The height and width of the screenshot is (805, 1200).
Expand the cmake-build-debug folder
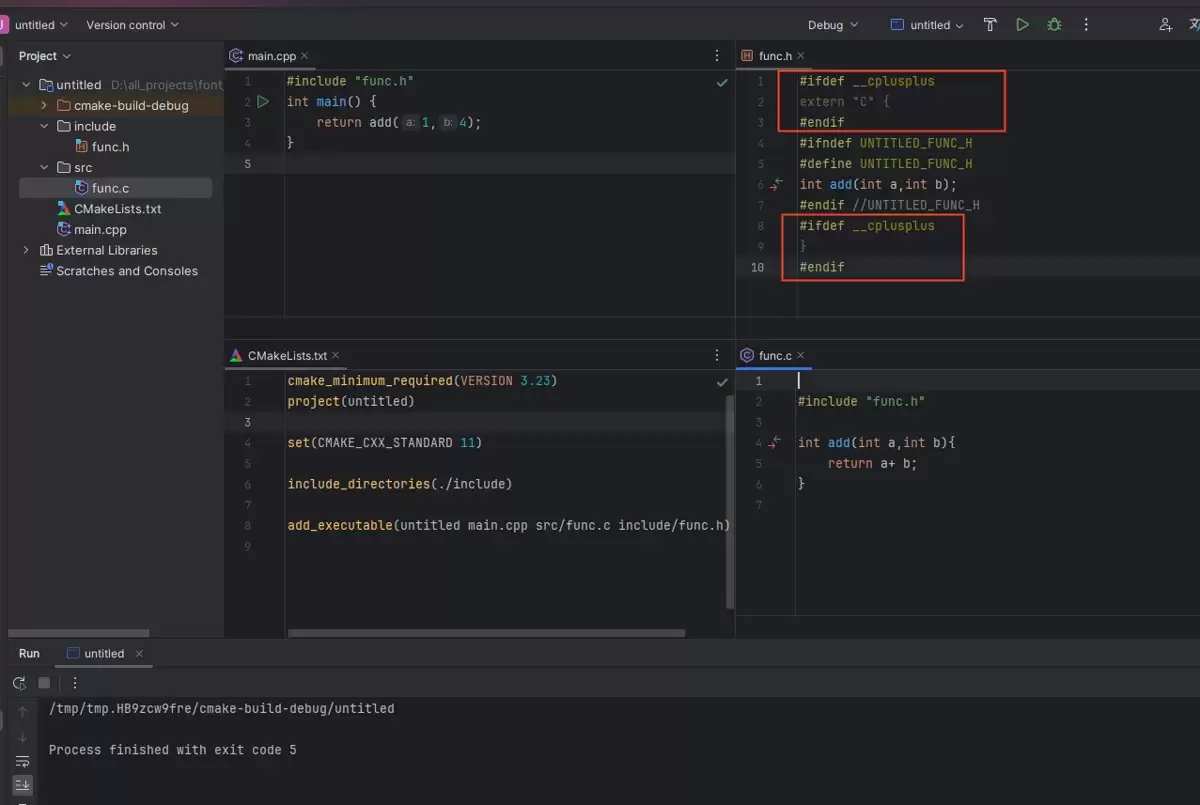[x=44, y=105]
